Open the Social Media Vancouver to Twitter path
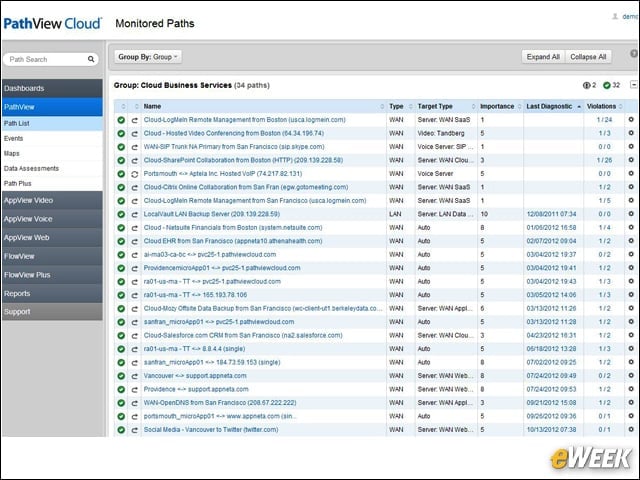The width and height of the screenshot is (640, 480). coord(211,429)
